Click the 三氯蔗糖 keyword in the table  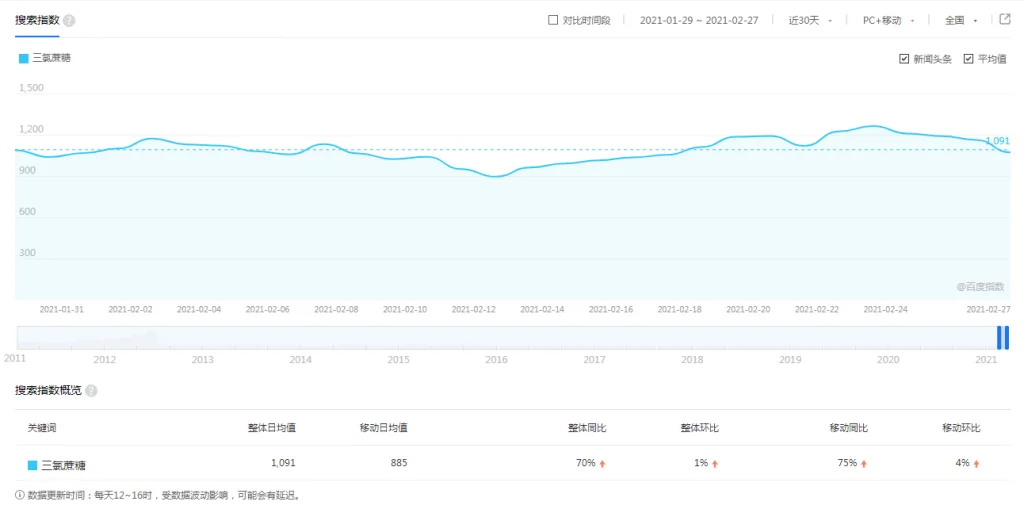point(63,465)
